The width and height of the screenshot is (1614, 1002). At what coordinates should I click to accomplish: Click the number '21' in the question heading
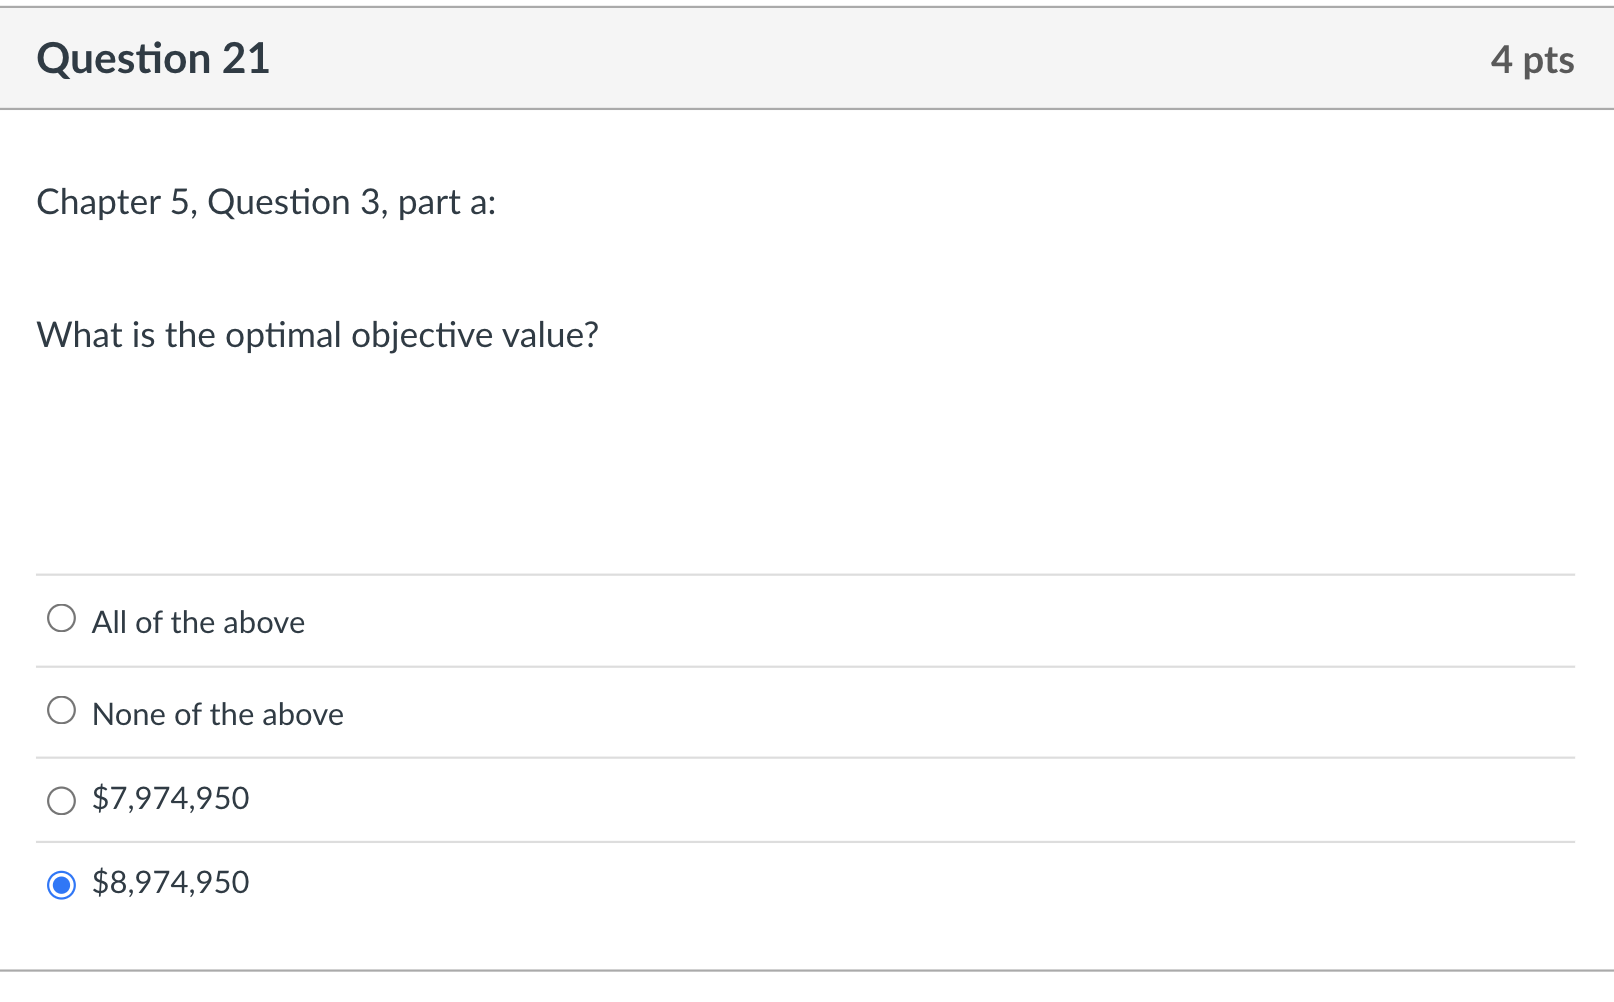point(246,59)
